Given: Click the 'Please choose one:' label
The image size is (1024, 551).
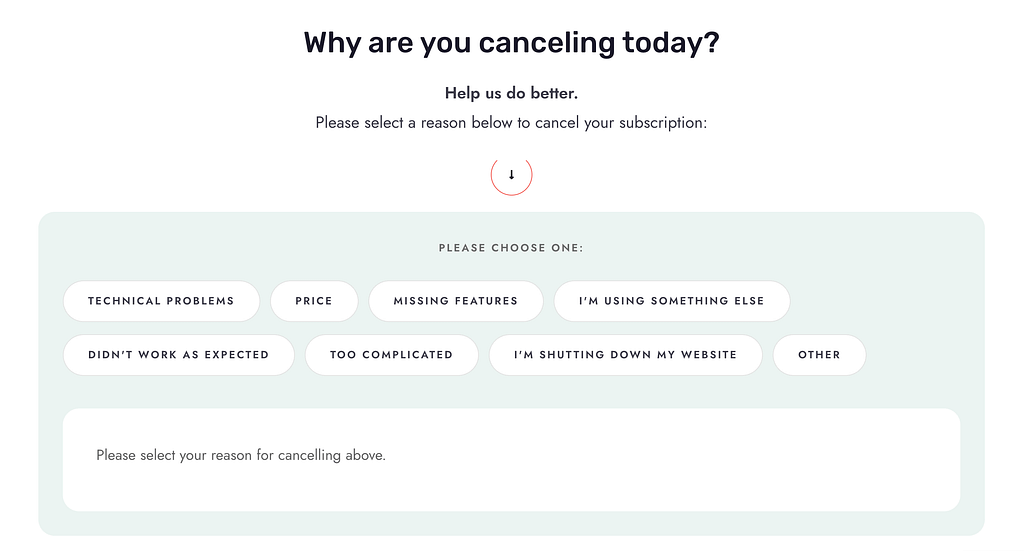Looking at the screenshot, I should click(511, 248).
